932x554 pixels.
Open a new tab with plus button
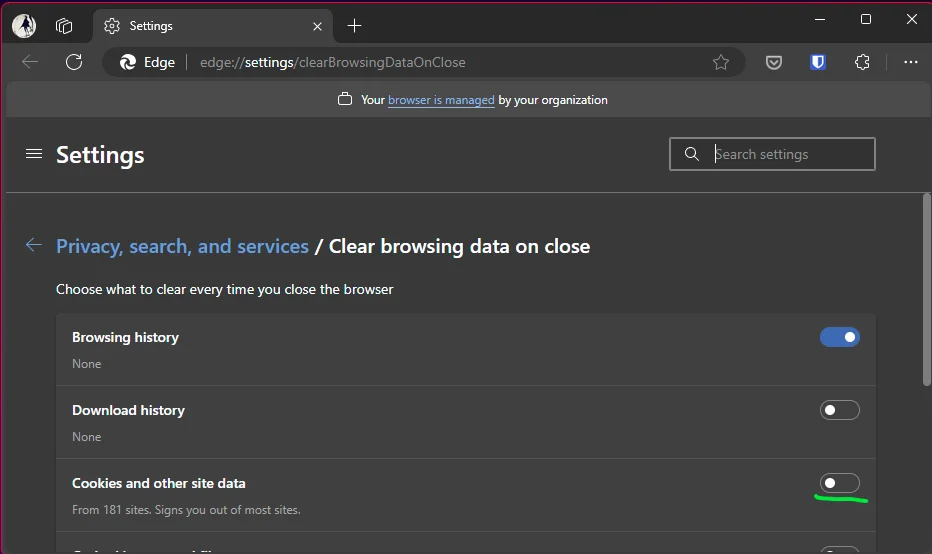(x=354, y=26)
